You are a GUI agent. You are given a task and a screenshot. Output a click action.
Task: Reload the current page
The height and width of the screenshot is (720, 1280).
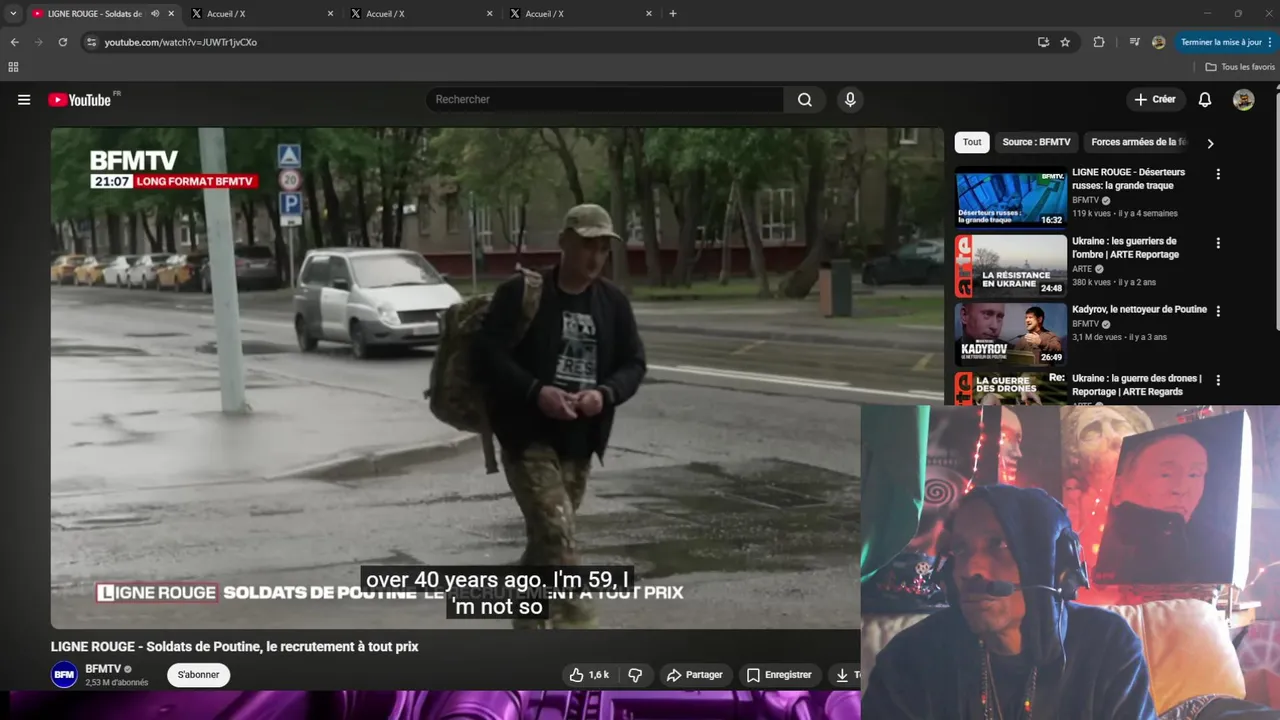[x=62, y=42]
